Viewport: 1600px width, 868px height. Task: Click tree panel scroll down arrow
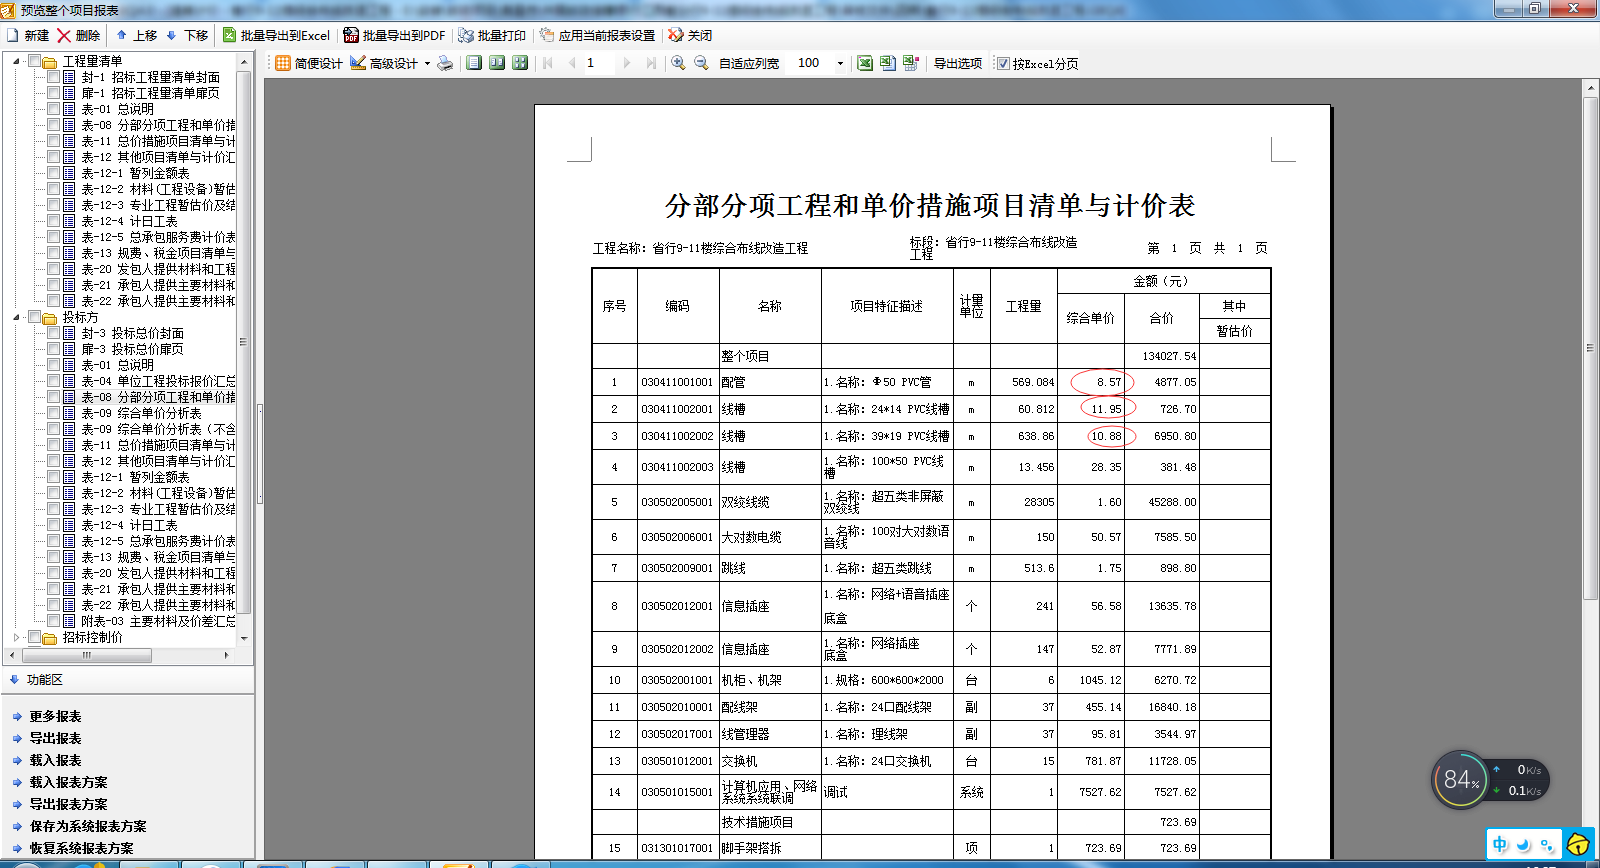pos(244,637)
